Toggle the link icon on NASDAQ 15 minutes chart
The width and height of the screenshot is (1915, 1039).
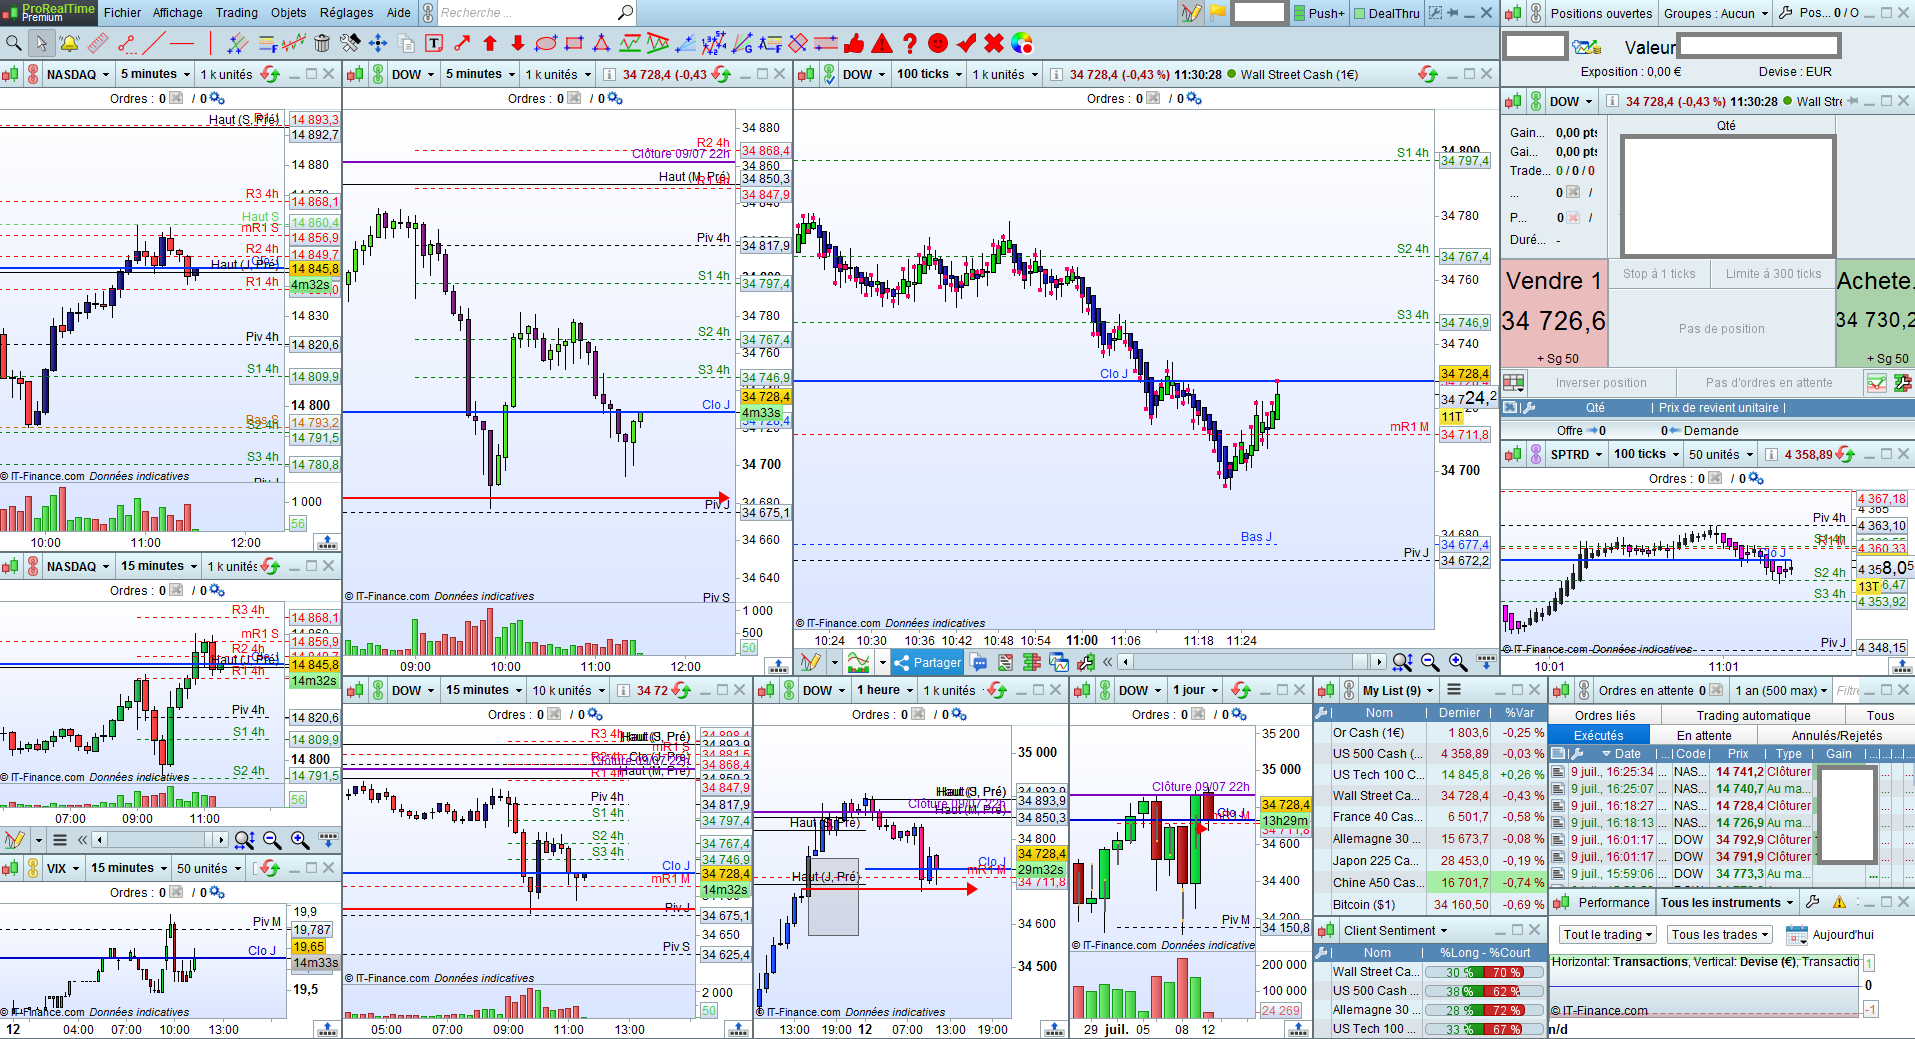[33, 566]
